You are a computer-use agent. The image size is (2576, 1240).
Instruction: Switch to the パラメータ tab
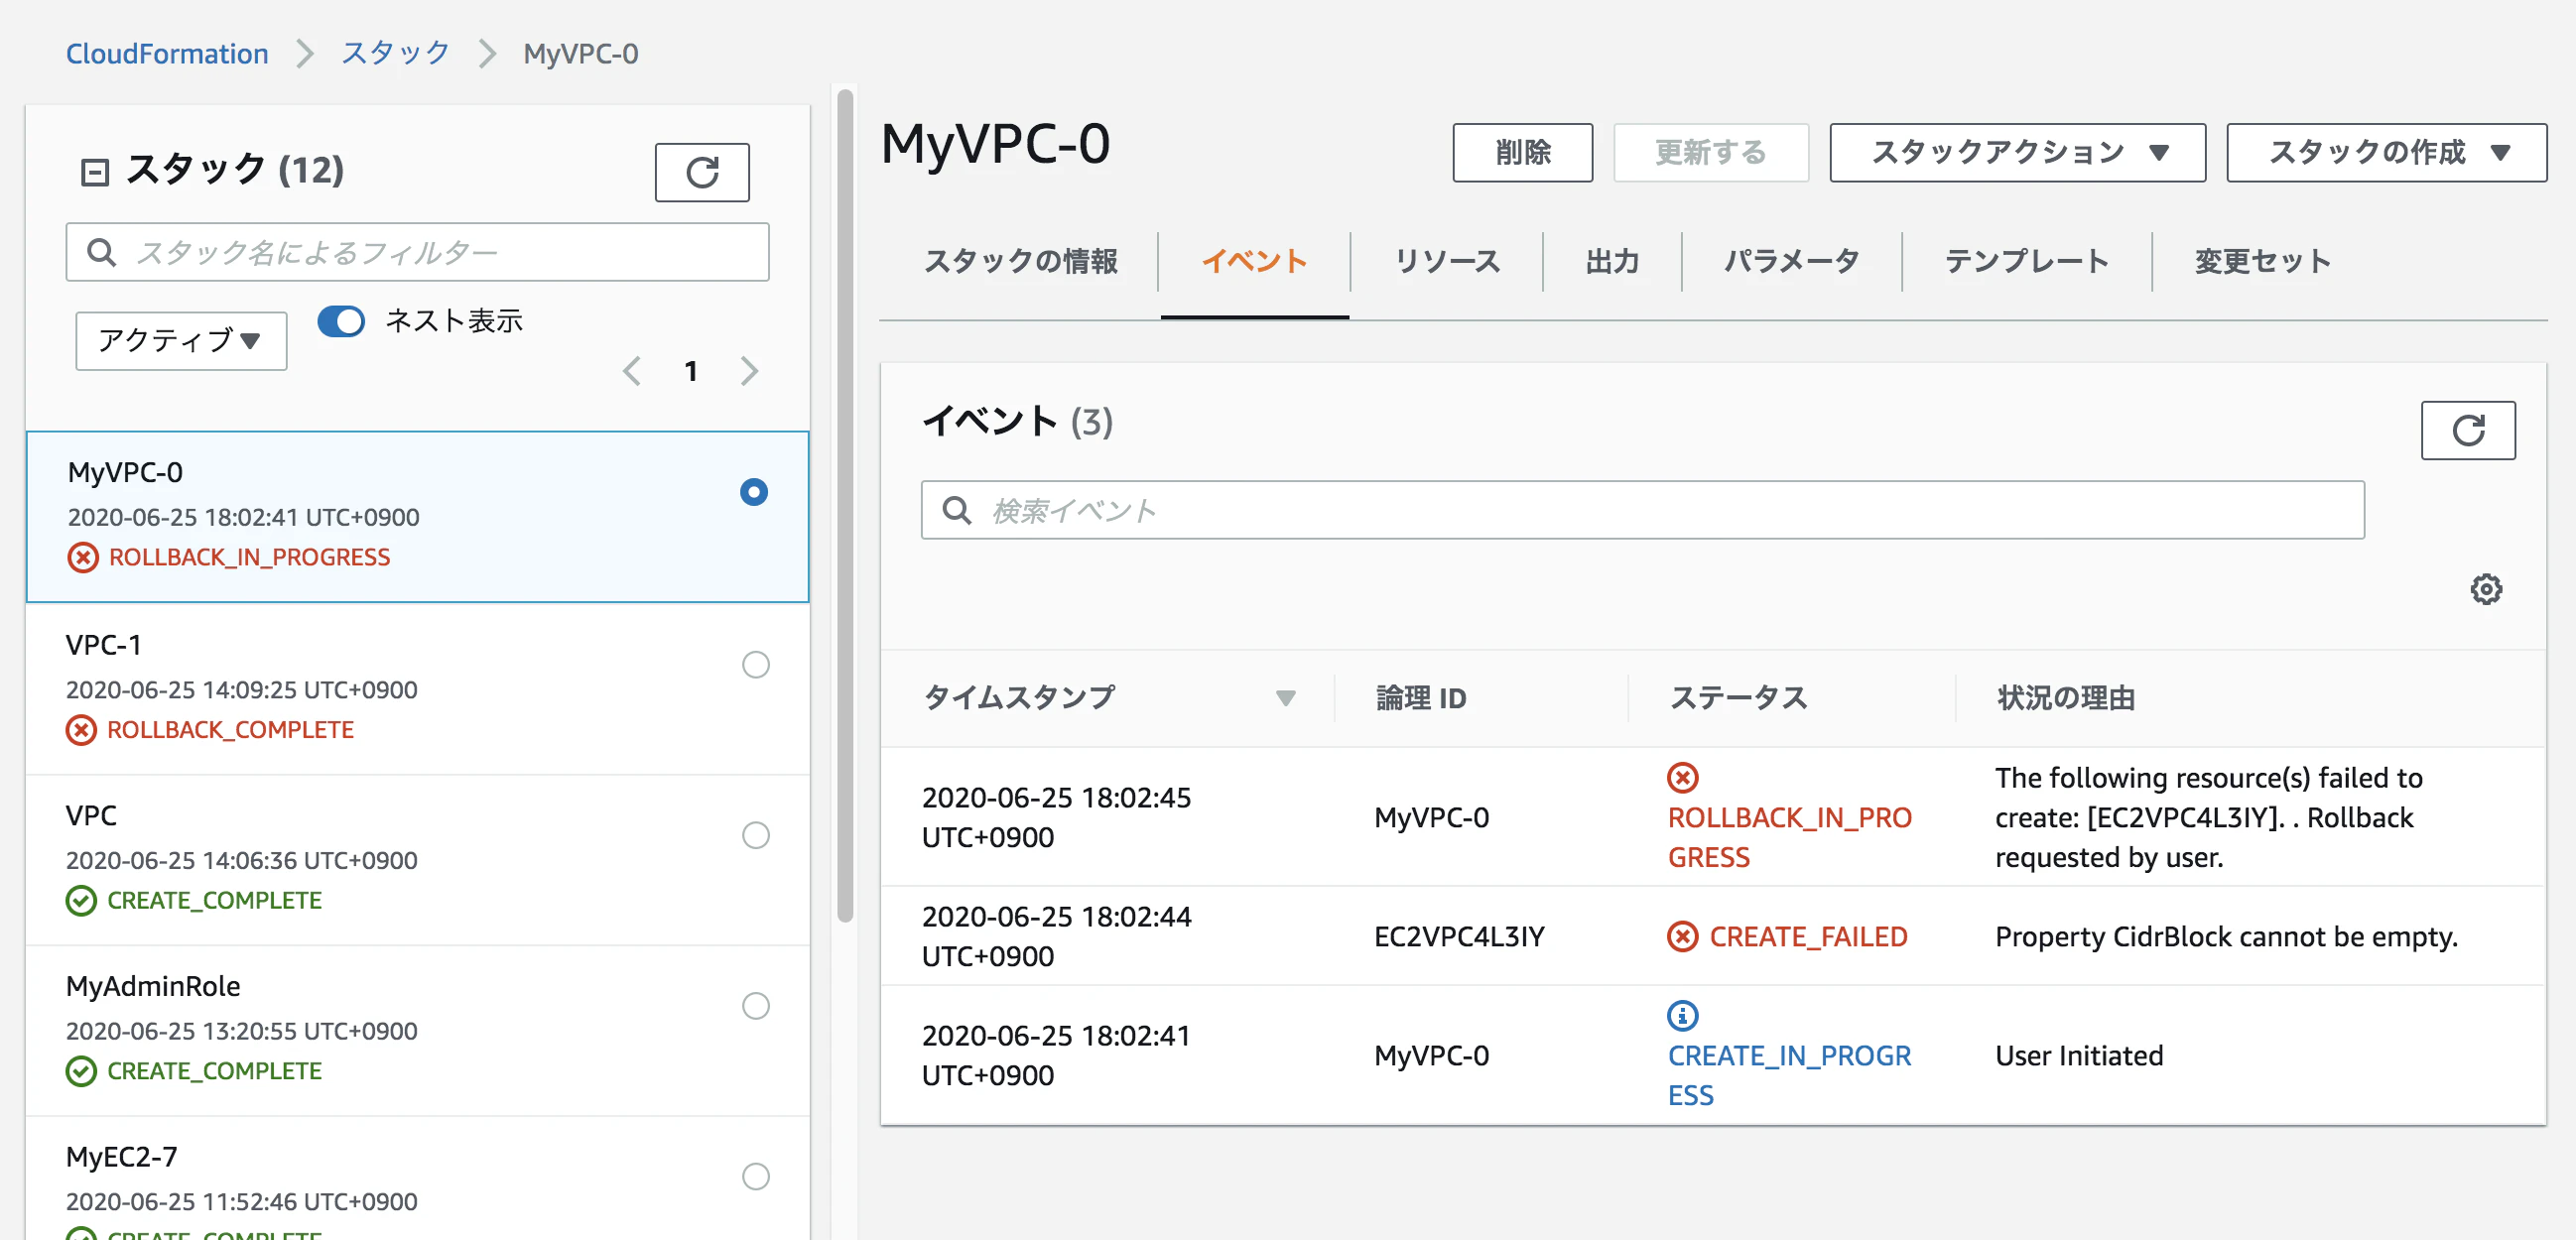tap(1791, 261)
